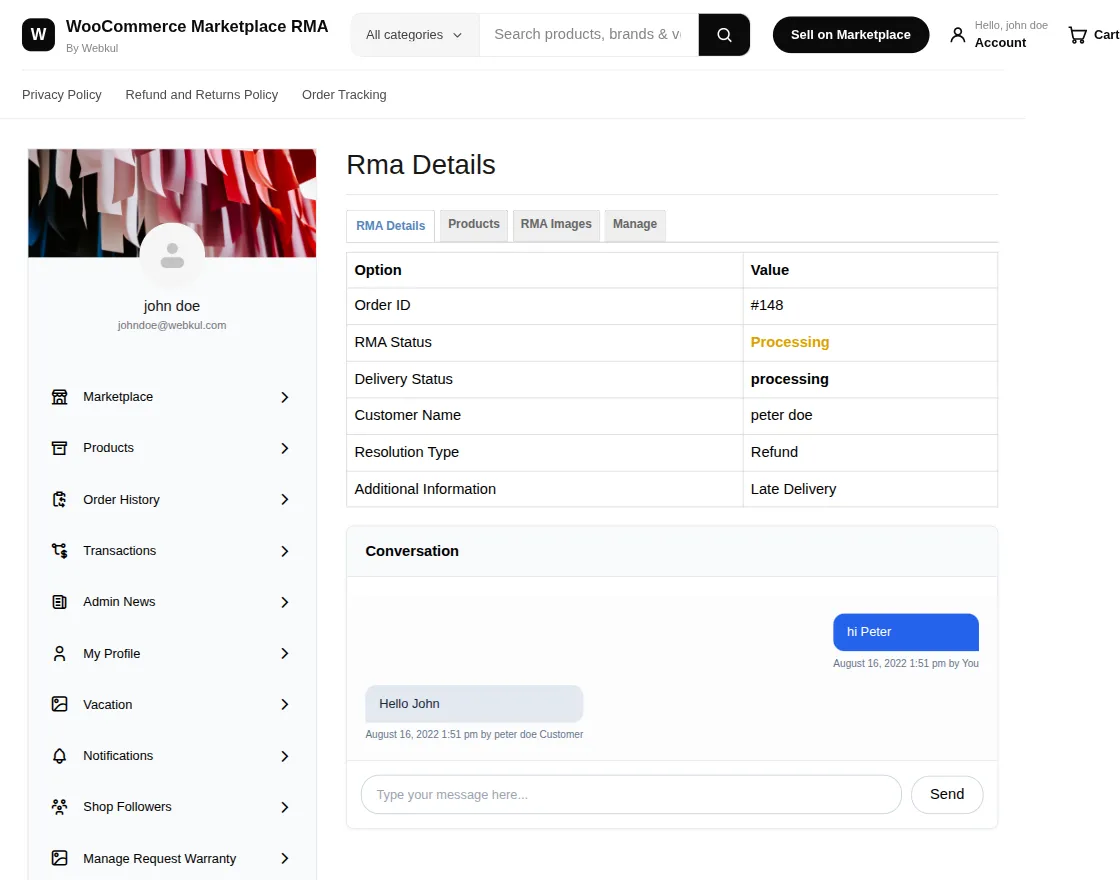1120x880 pixels.
Task: Expand the Marketplace menu chevron
Action: (x=284, y=397)
